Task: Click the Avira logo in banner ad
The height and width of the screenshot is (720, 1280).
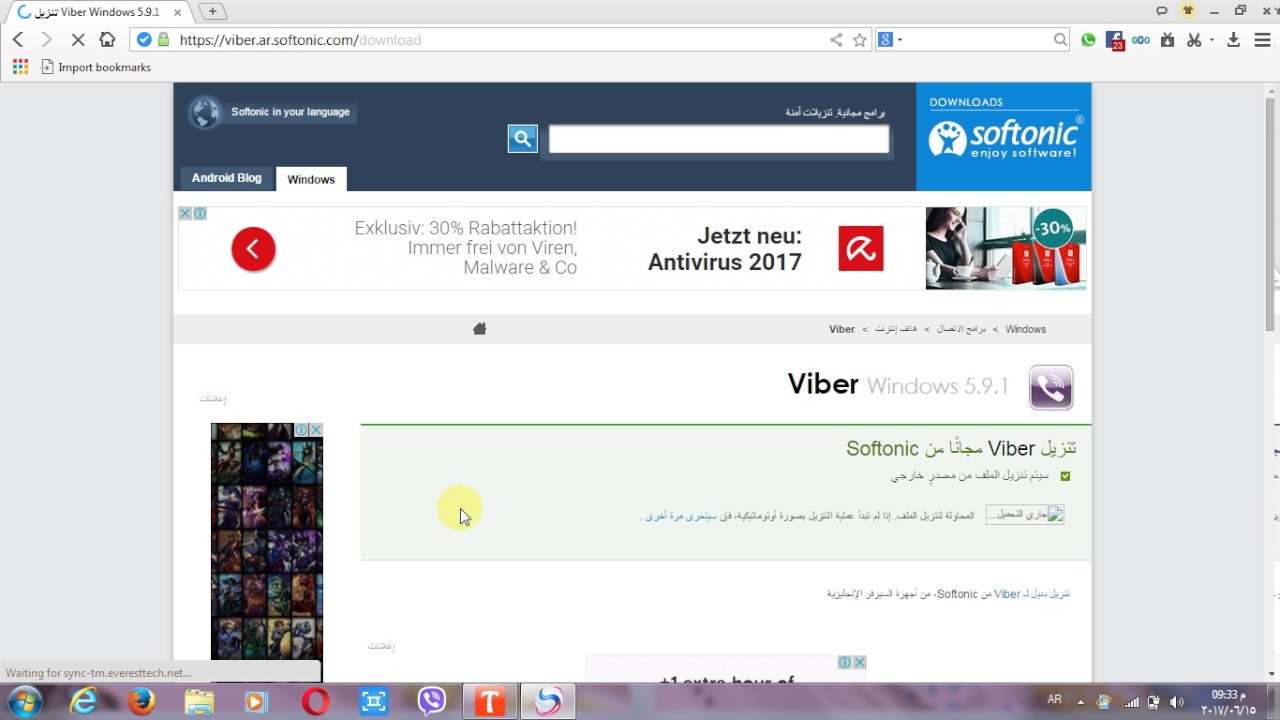Action: tap(860, 248)
